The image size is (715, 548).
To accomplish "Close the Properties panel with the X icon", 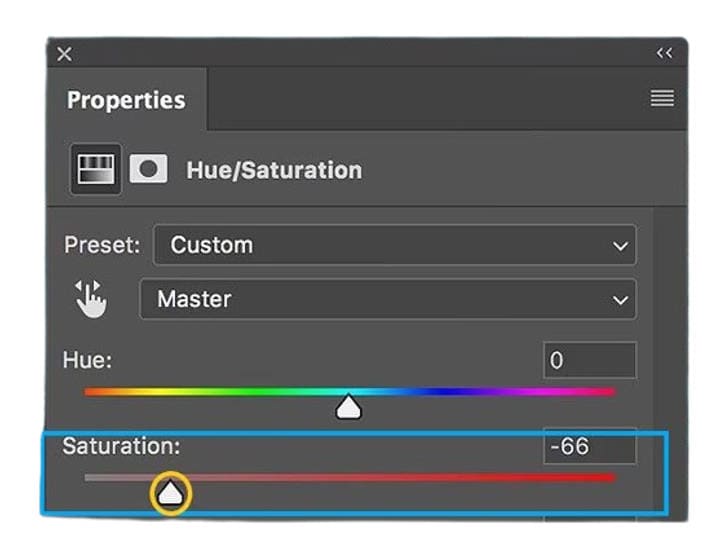I will click(64, 54).
